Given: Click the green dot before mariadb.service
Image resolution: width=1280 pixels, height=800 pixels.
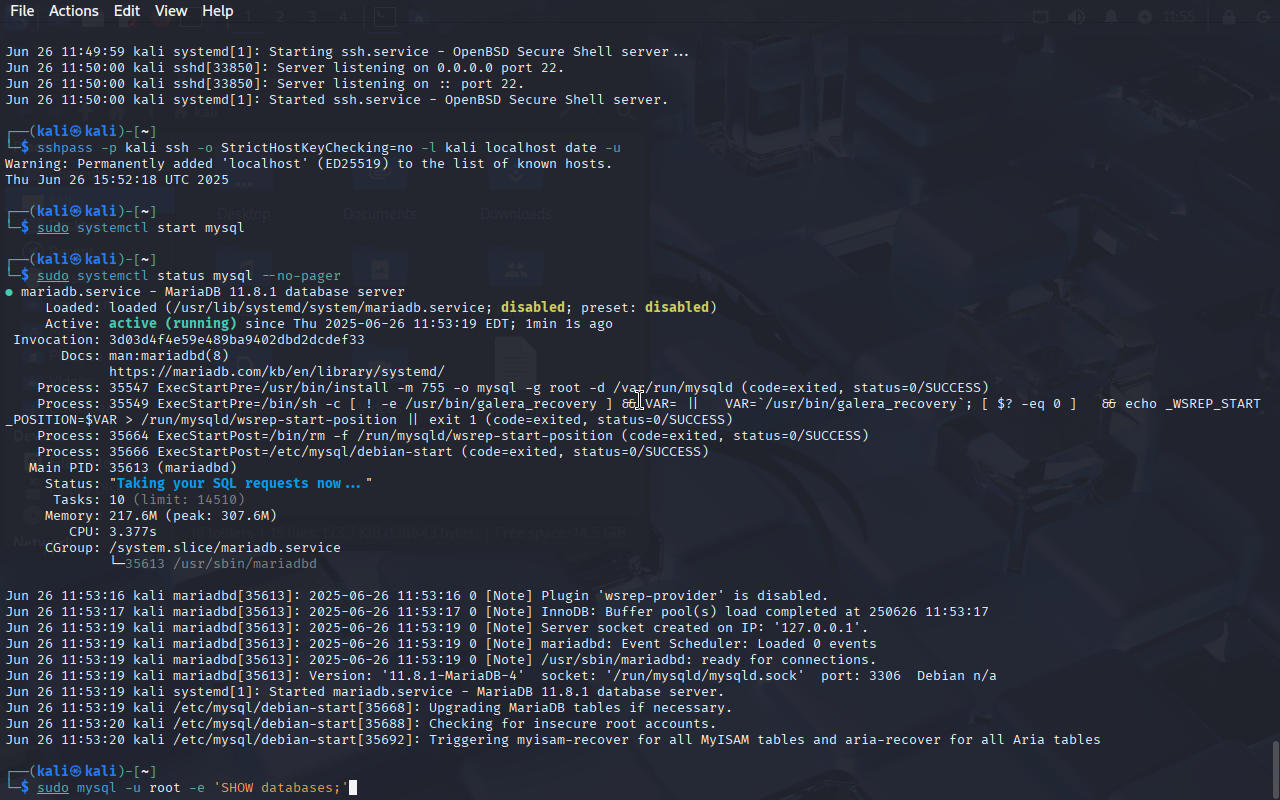Looking at the screenshot, I should click(x=9, y=292).
